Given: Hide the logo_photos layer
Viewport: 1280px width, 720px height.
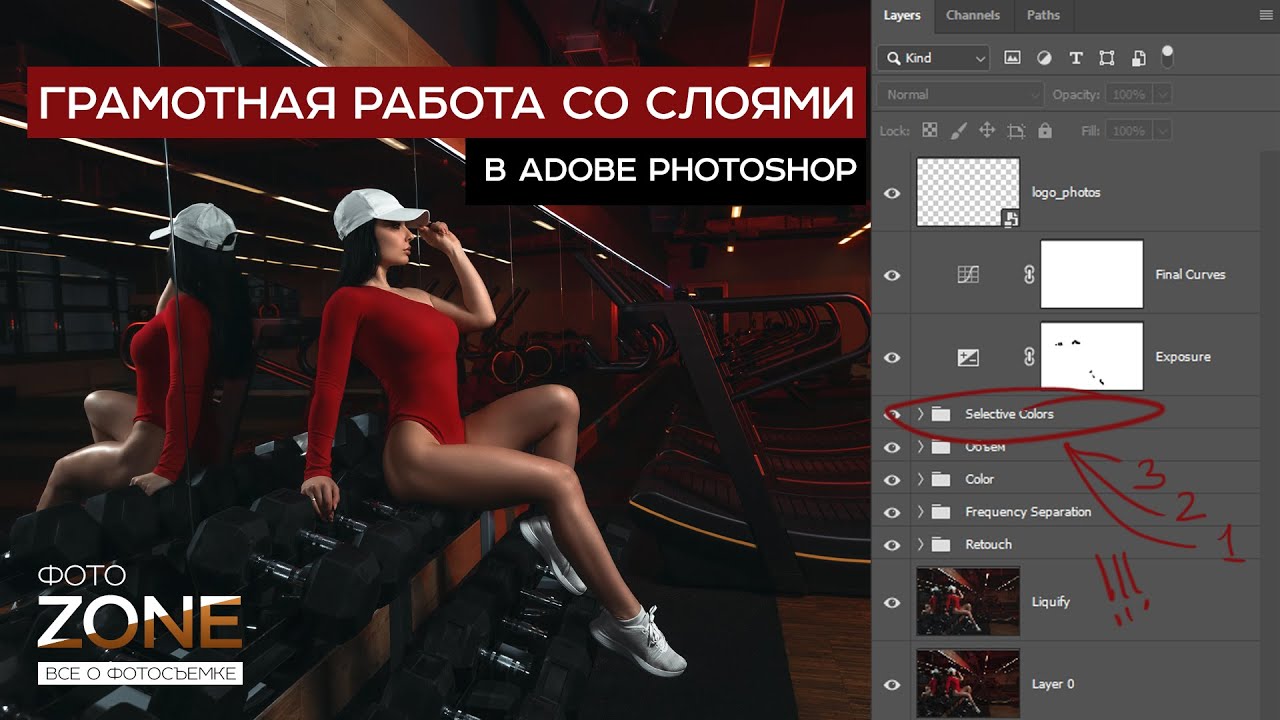Looking at the screenshot, I should pyautogui.click(x=892, y=193).
